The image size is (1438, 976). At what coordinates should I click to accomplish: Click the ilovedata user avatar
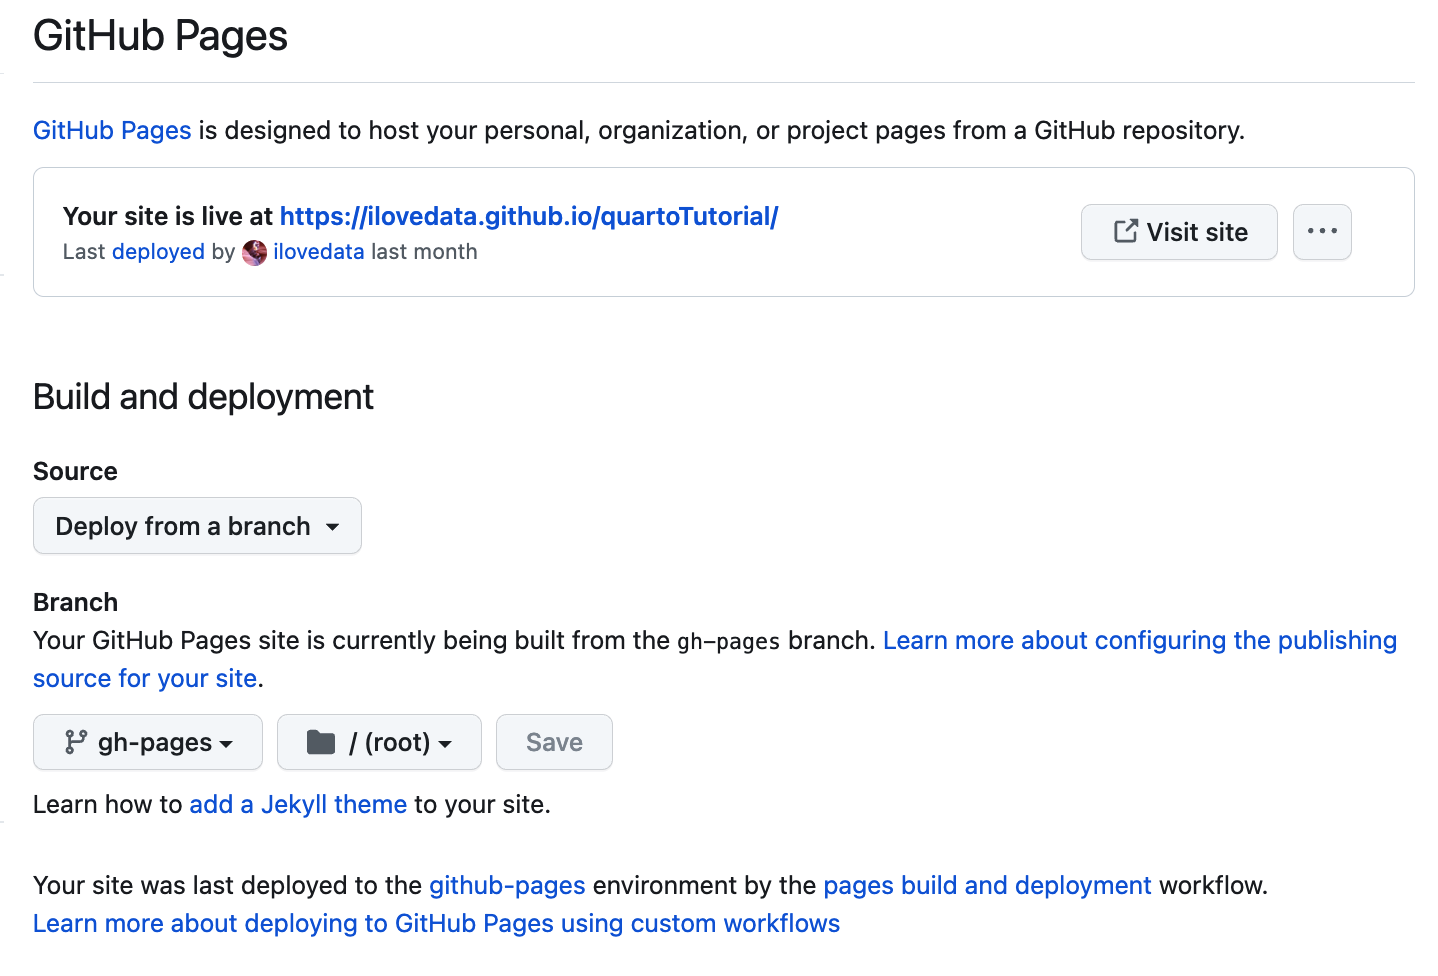click(x=255, y=253)
